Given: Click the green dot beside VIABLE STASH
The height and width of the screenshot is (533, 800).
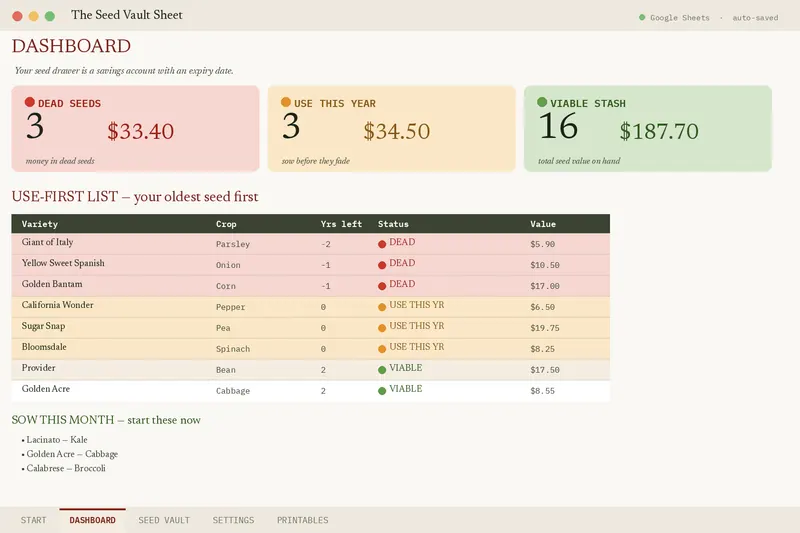Looking at the screenshot, I should point(542,102).
